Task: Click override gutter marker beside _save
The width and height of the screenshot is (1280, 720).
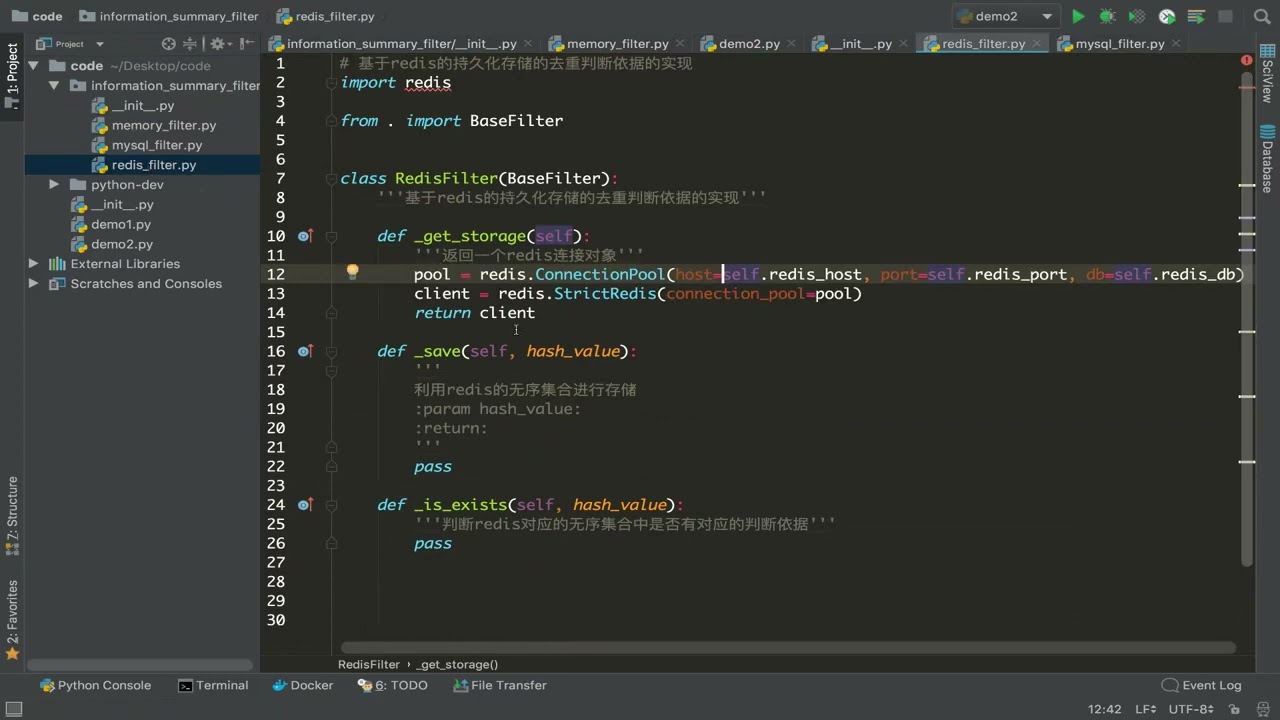Action: [305, 351]
